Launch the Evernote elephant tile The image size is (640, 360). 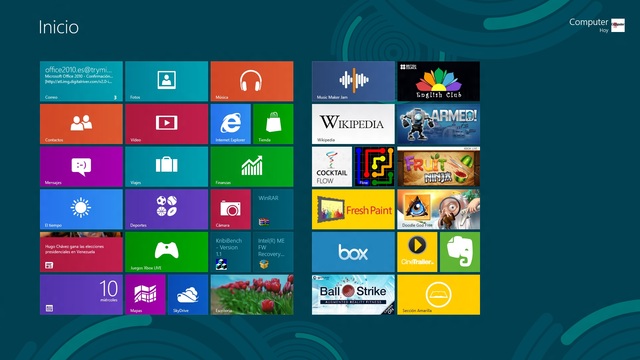click(x=460, y=252)
